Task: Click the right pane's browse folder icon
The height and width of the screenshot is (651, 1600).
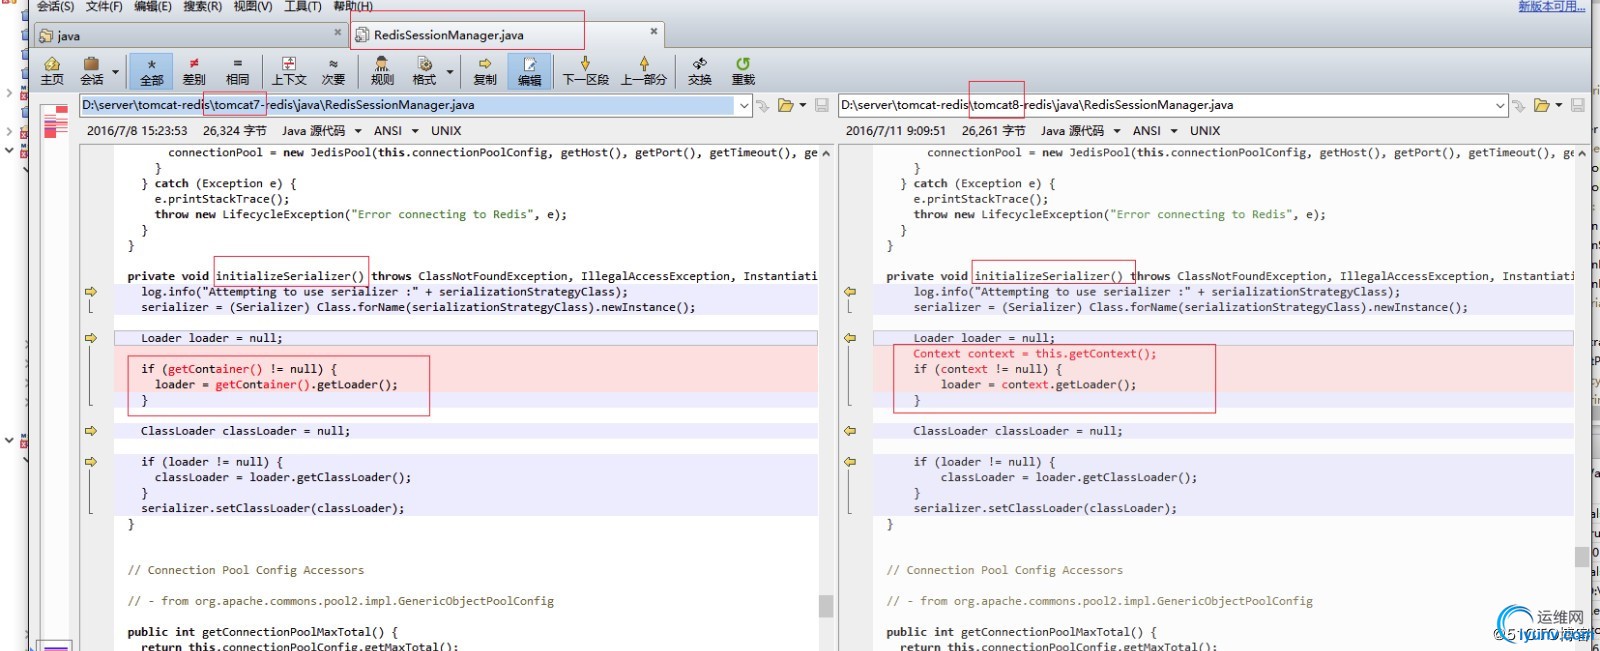Action: point(1542,105)
